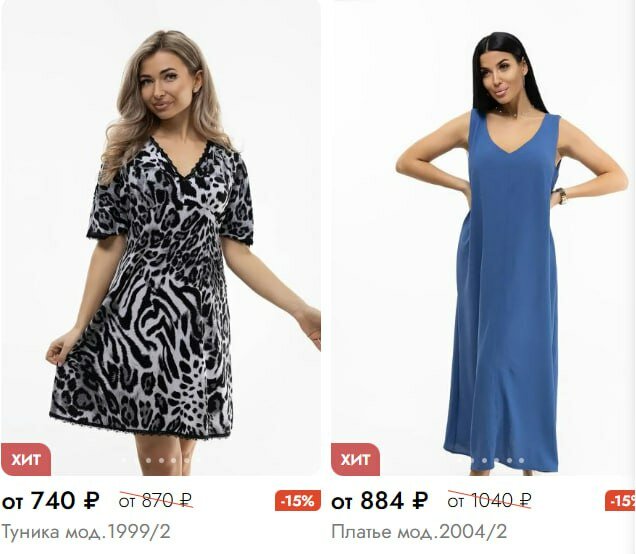This screenshot has width=636, height=554.
Task: Select the -15% discount tag beside 870 ₽
Action: pyautogui.click(x=298, y=501)
